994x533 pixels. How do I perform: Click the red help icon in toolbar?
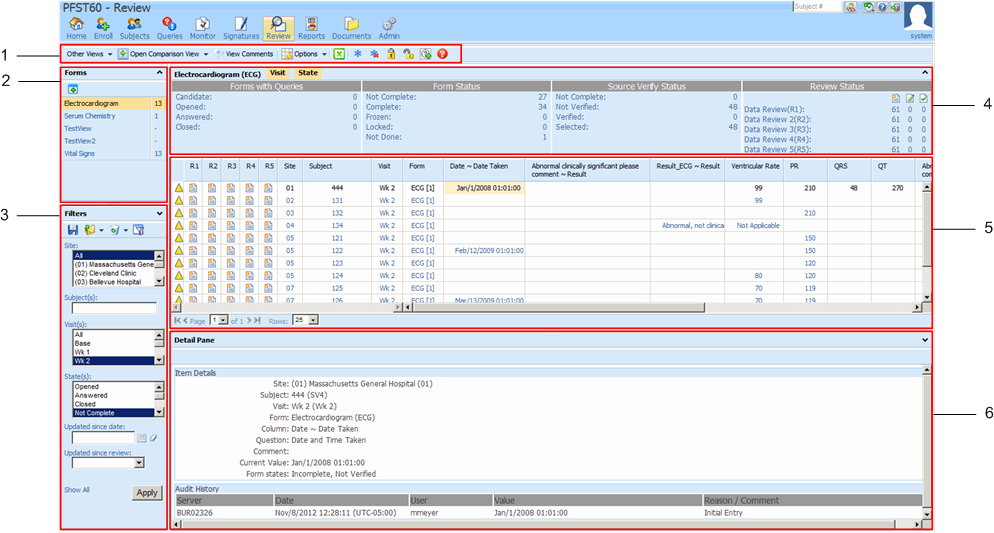pyautogui.click(x=442, y=53)
